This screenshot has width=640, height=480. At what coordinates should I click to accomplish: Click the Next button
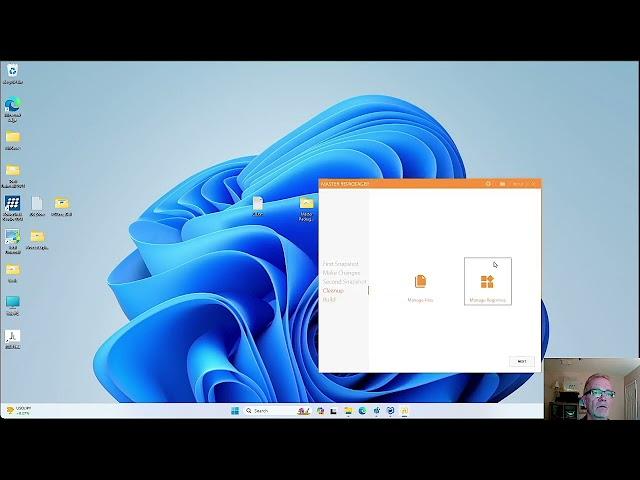pos(520,361)
